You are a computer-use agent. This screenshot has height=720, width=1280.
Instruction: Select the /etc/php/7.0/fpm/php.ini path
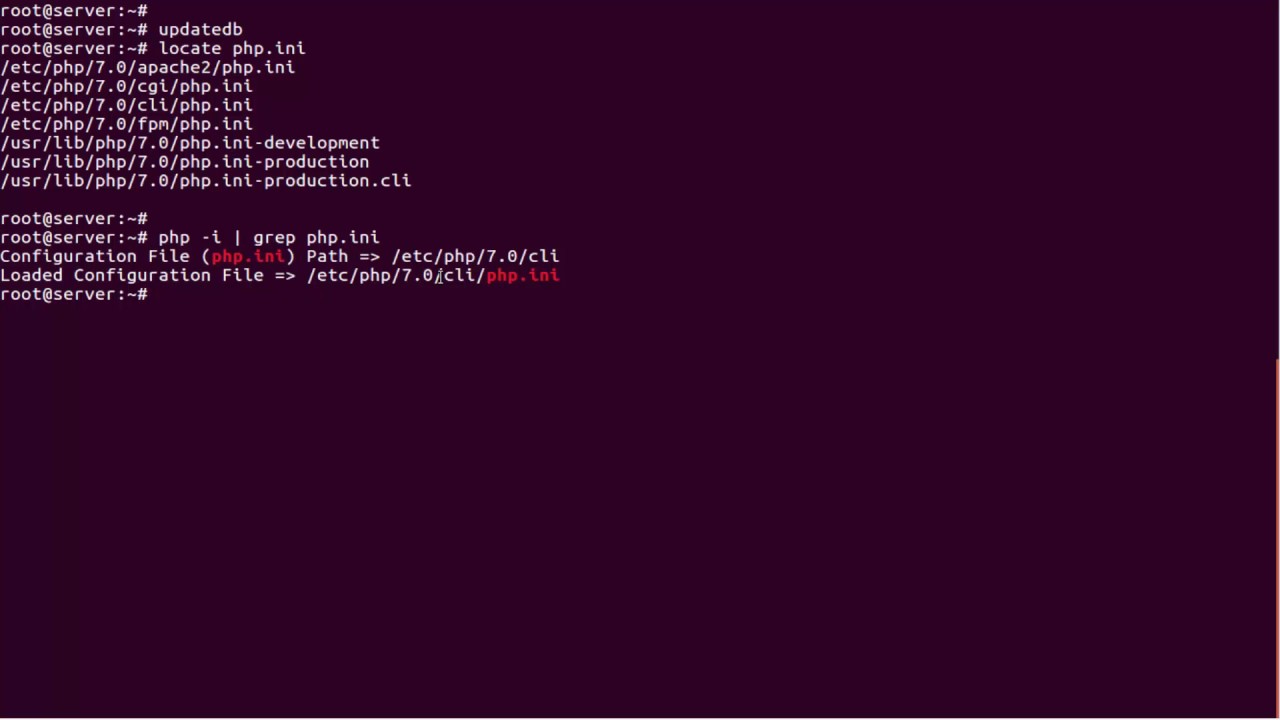pos(126,124)
